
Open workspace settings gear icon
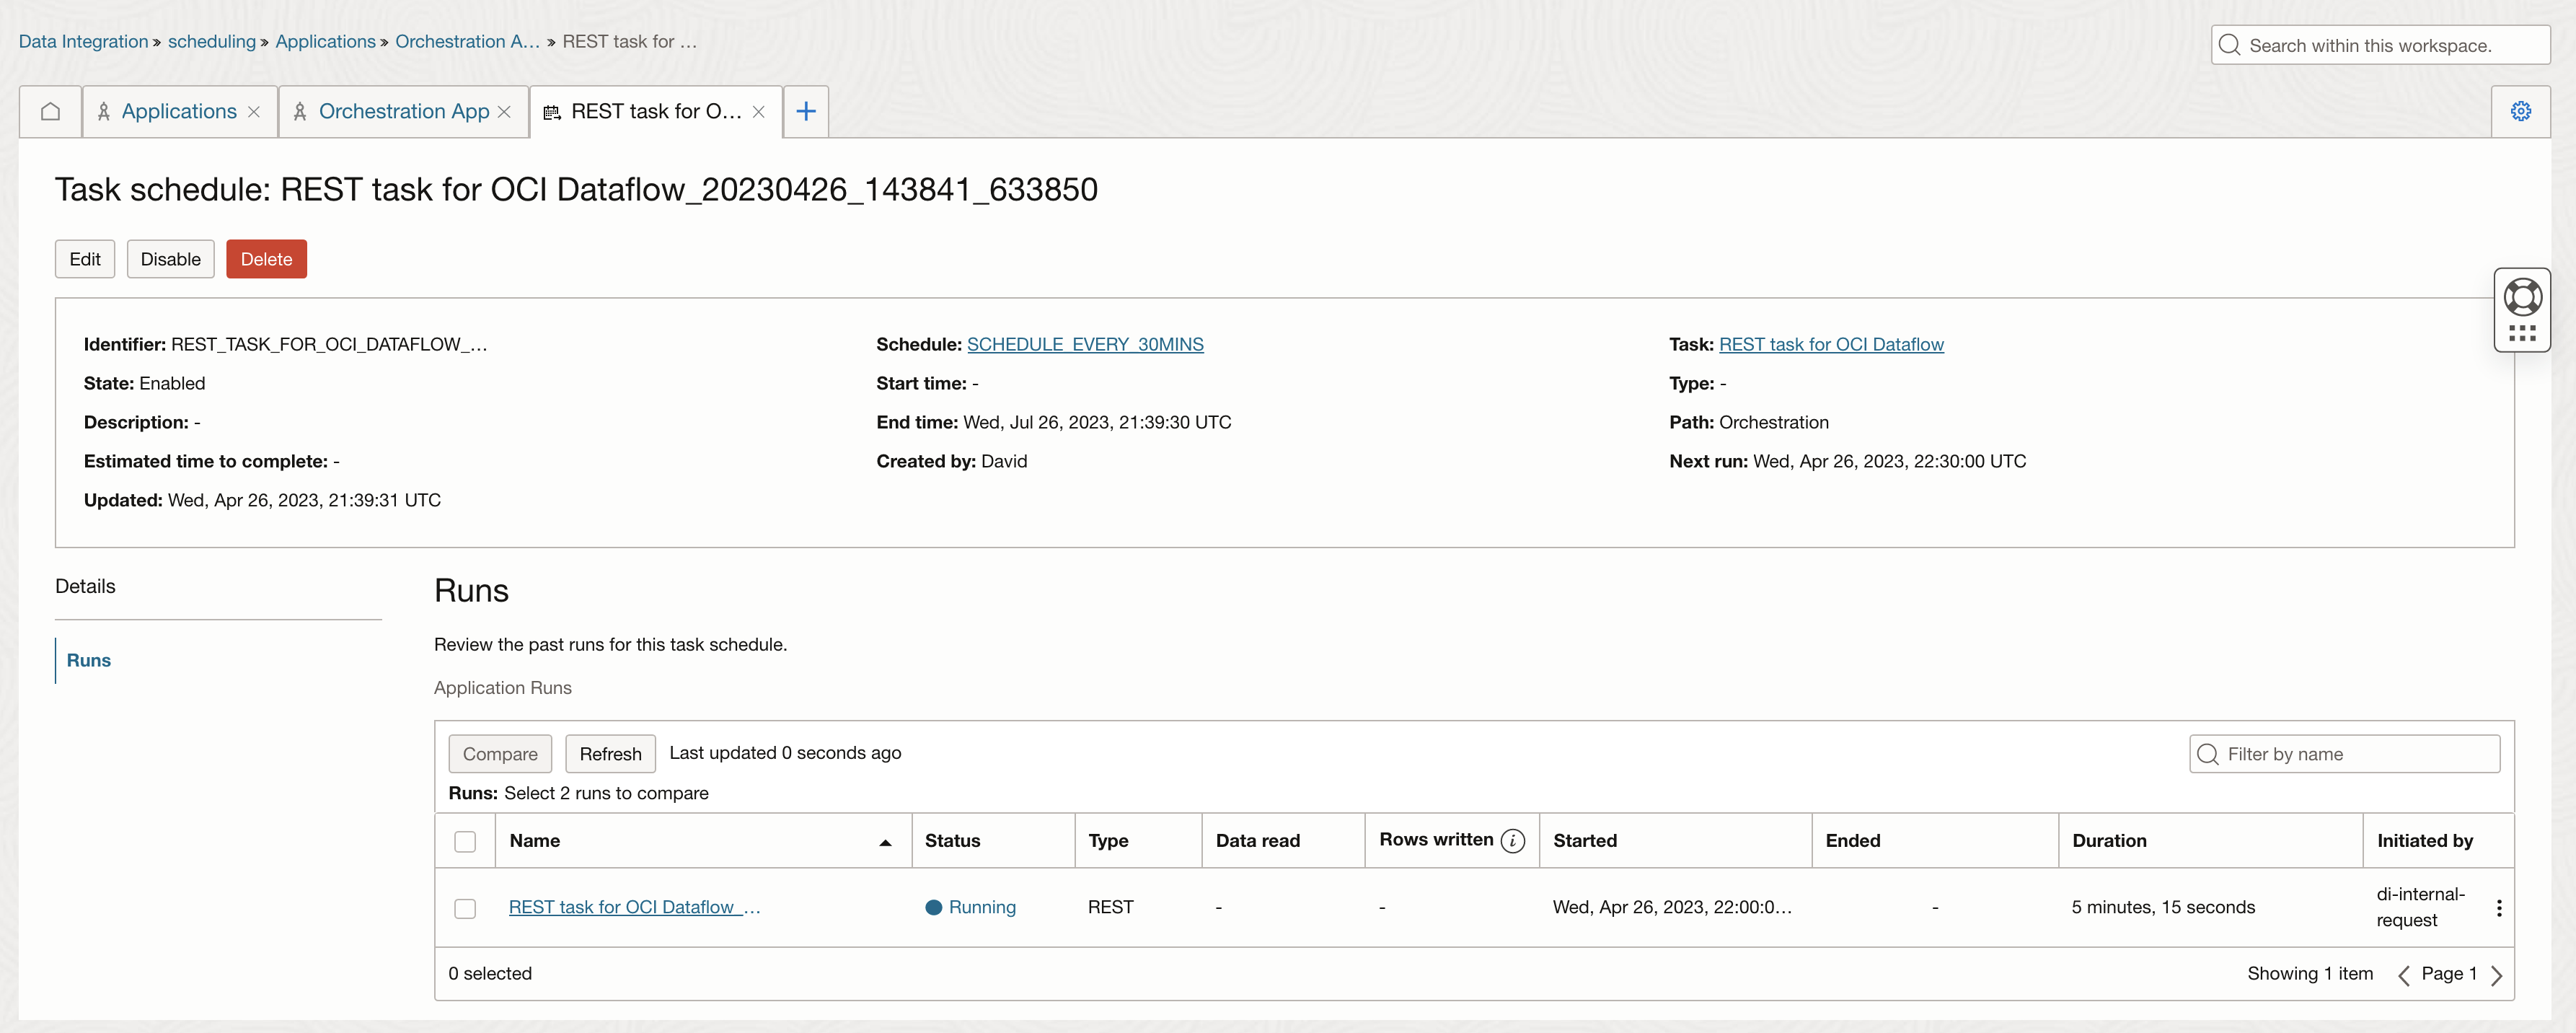pyautogui.click(x=2520, y=111)
